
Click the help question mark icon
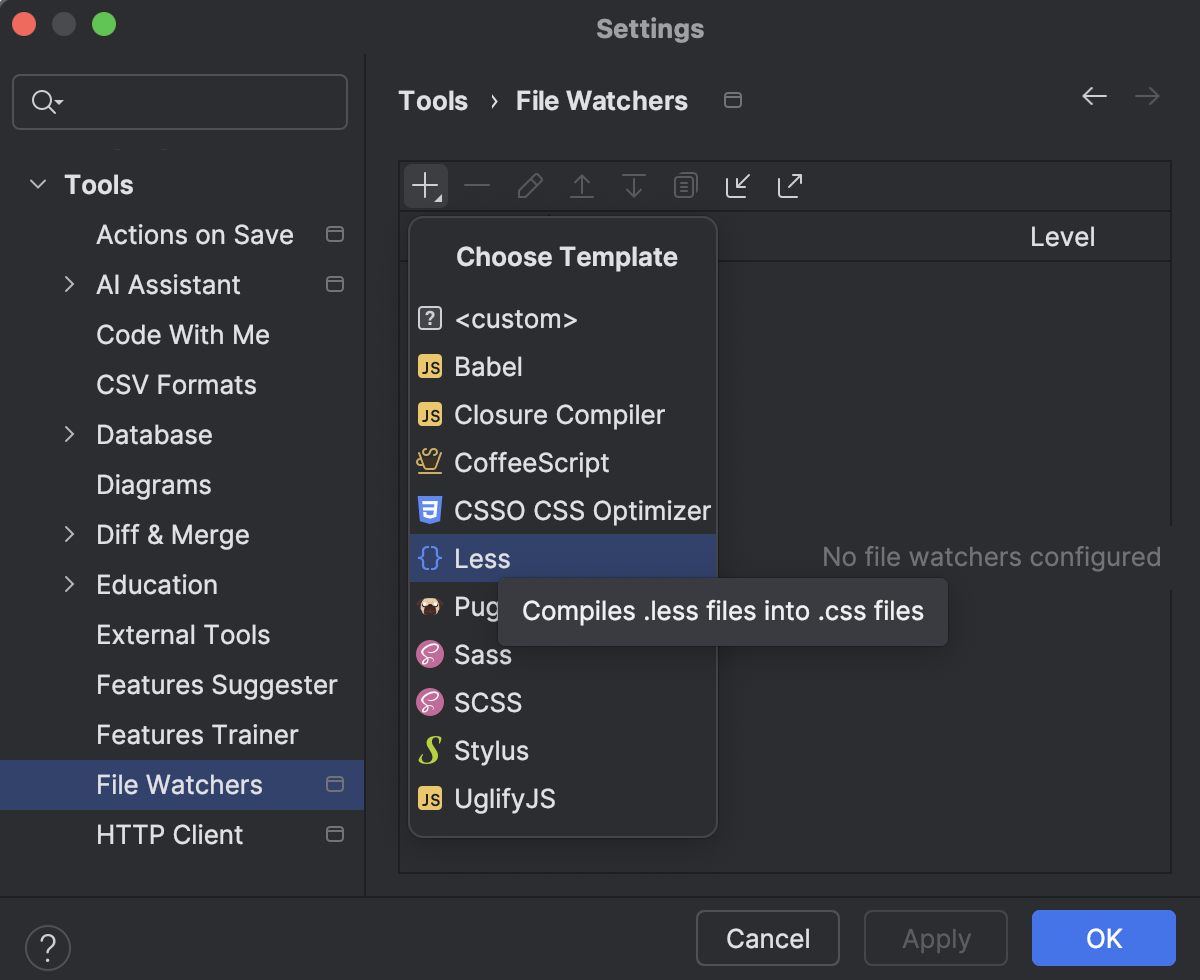(x=47, y=947)
